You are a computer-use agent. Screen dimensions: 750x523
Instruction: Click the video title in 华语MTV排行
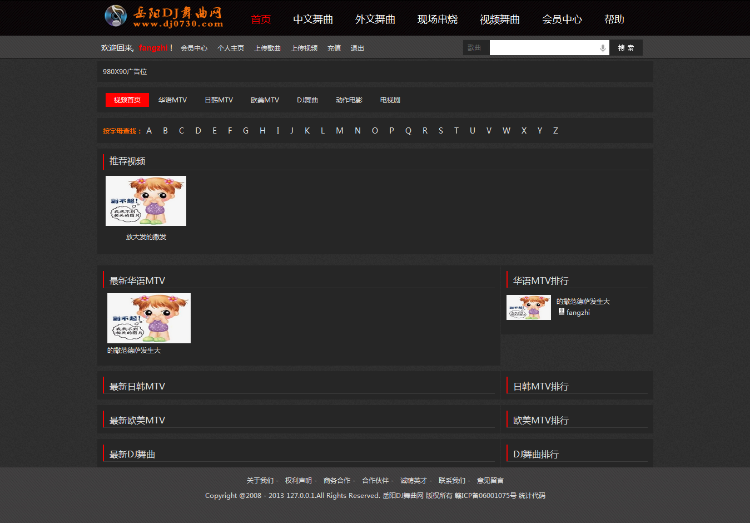pyautogui.click(x=583, y=301)
